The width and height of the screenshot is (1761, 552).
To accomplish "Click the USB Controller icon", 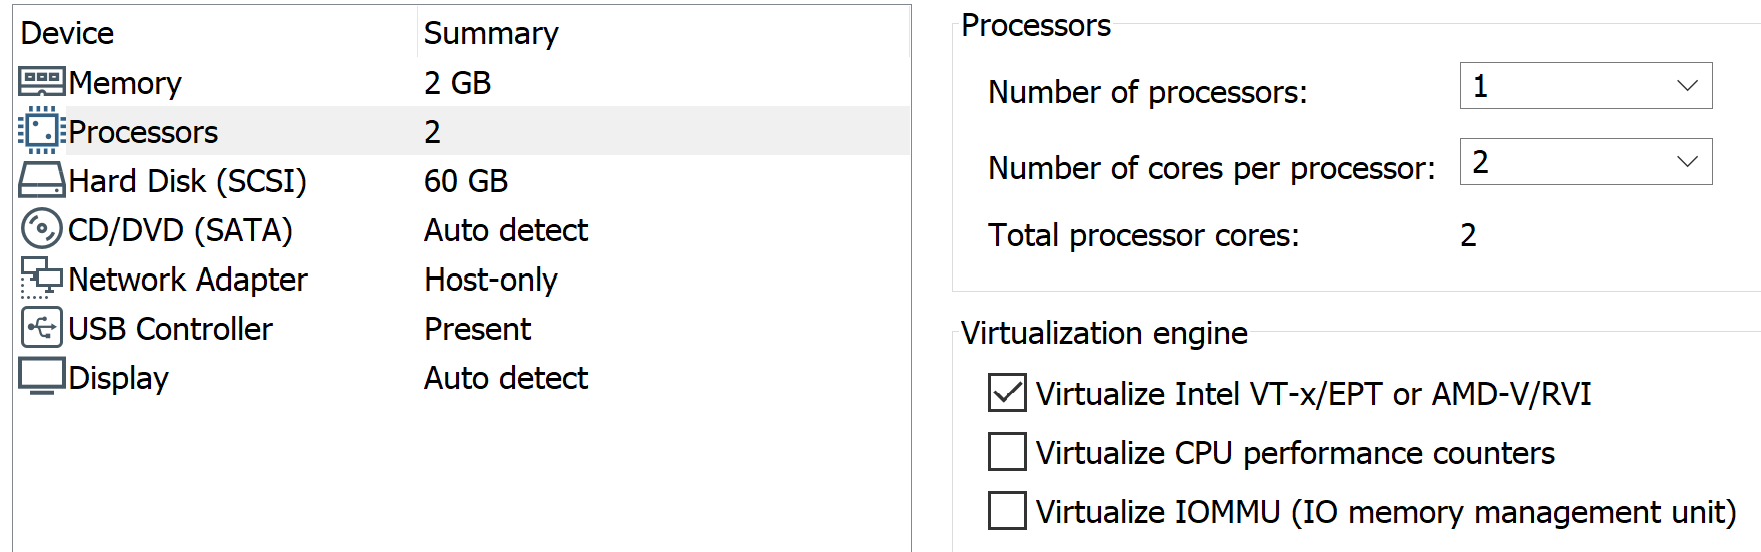I will [x=42, y=328].
